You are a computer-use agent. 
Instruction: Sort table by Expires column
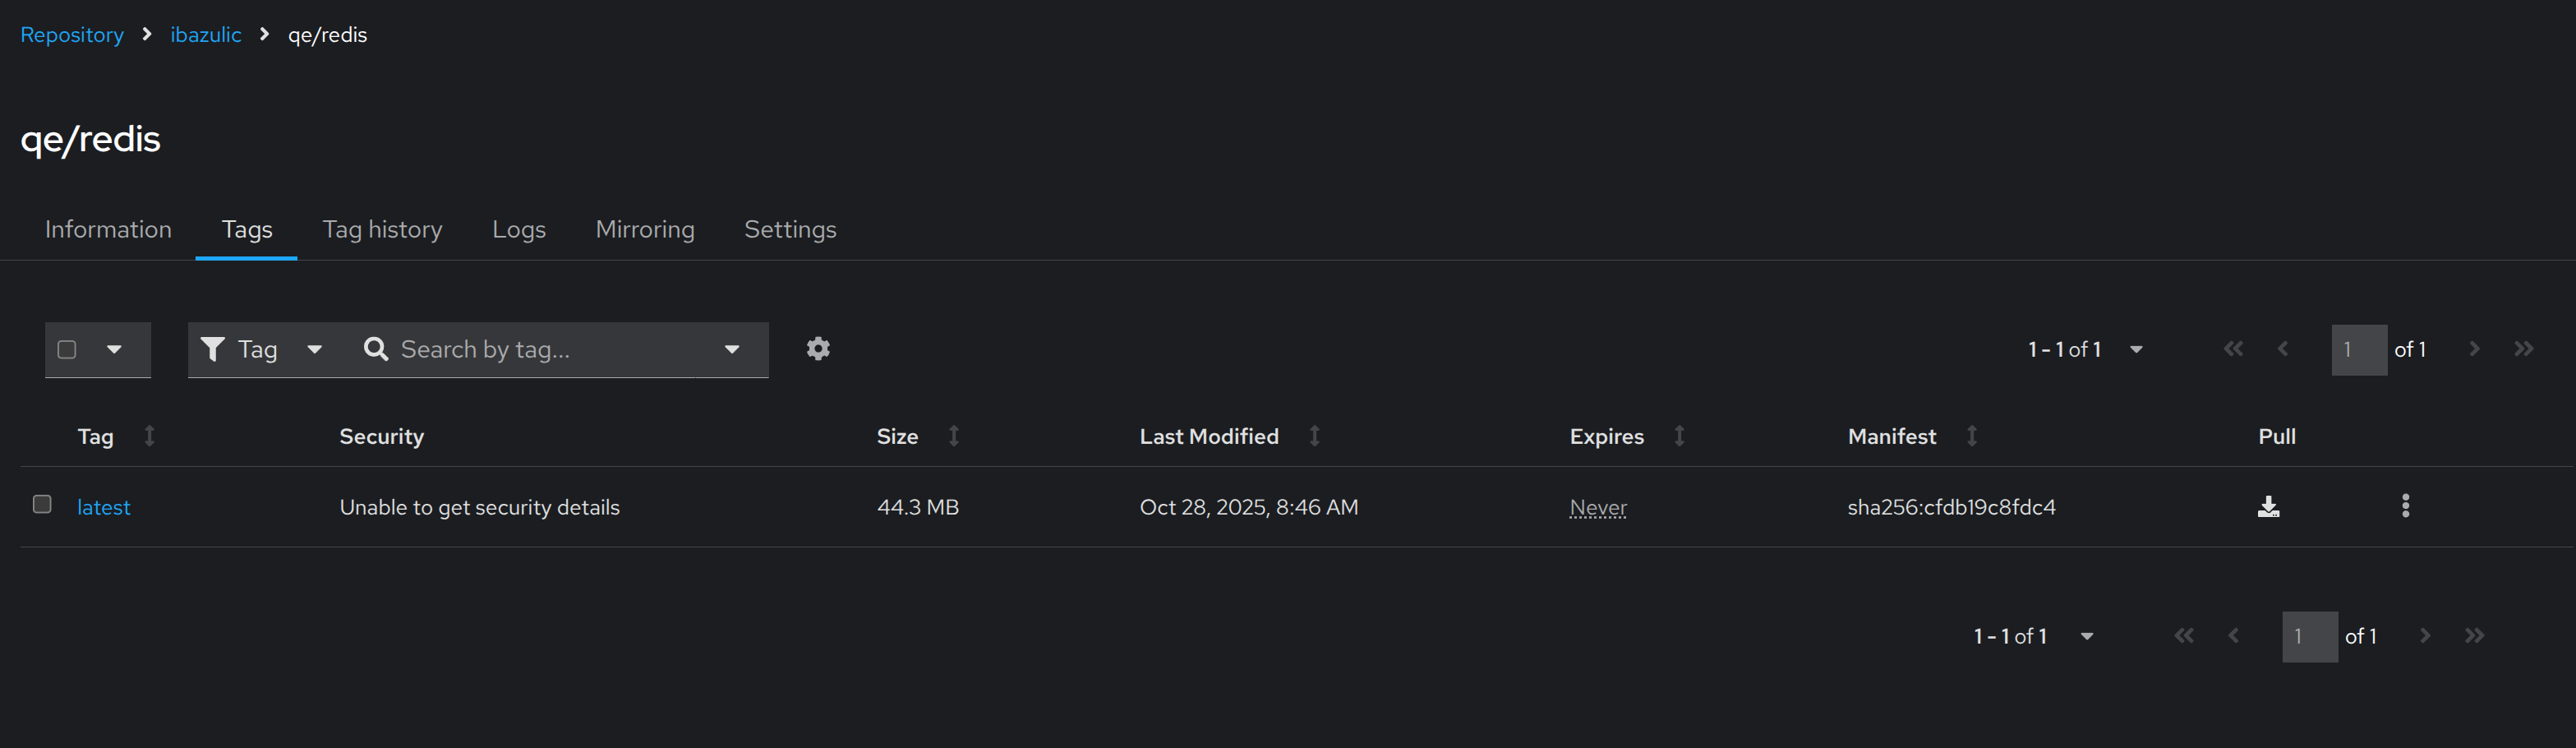pyautogui.click(x=1679, y=436)
